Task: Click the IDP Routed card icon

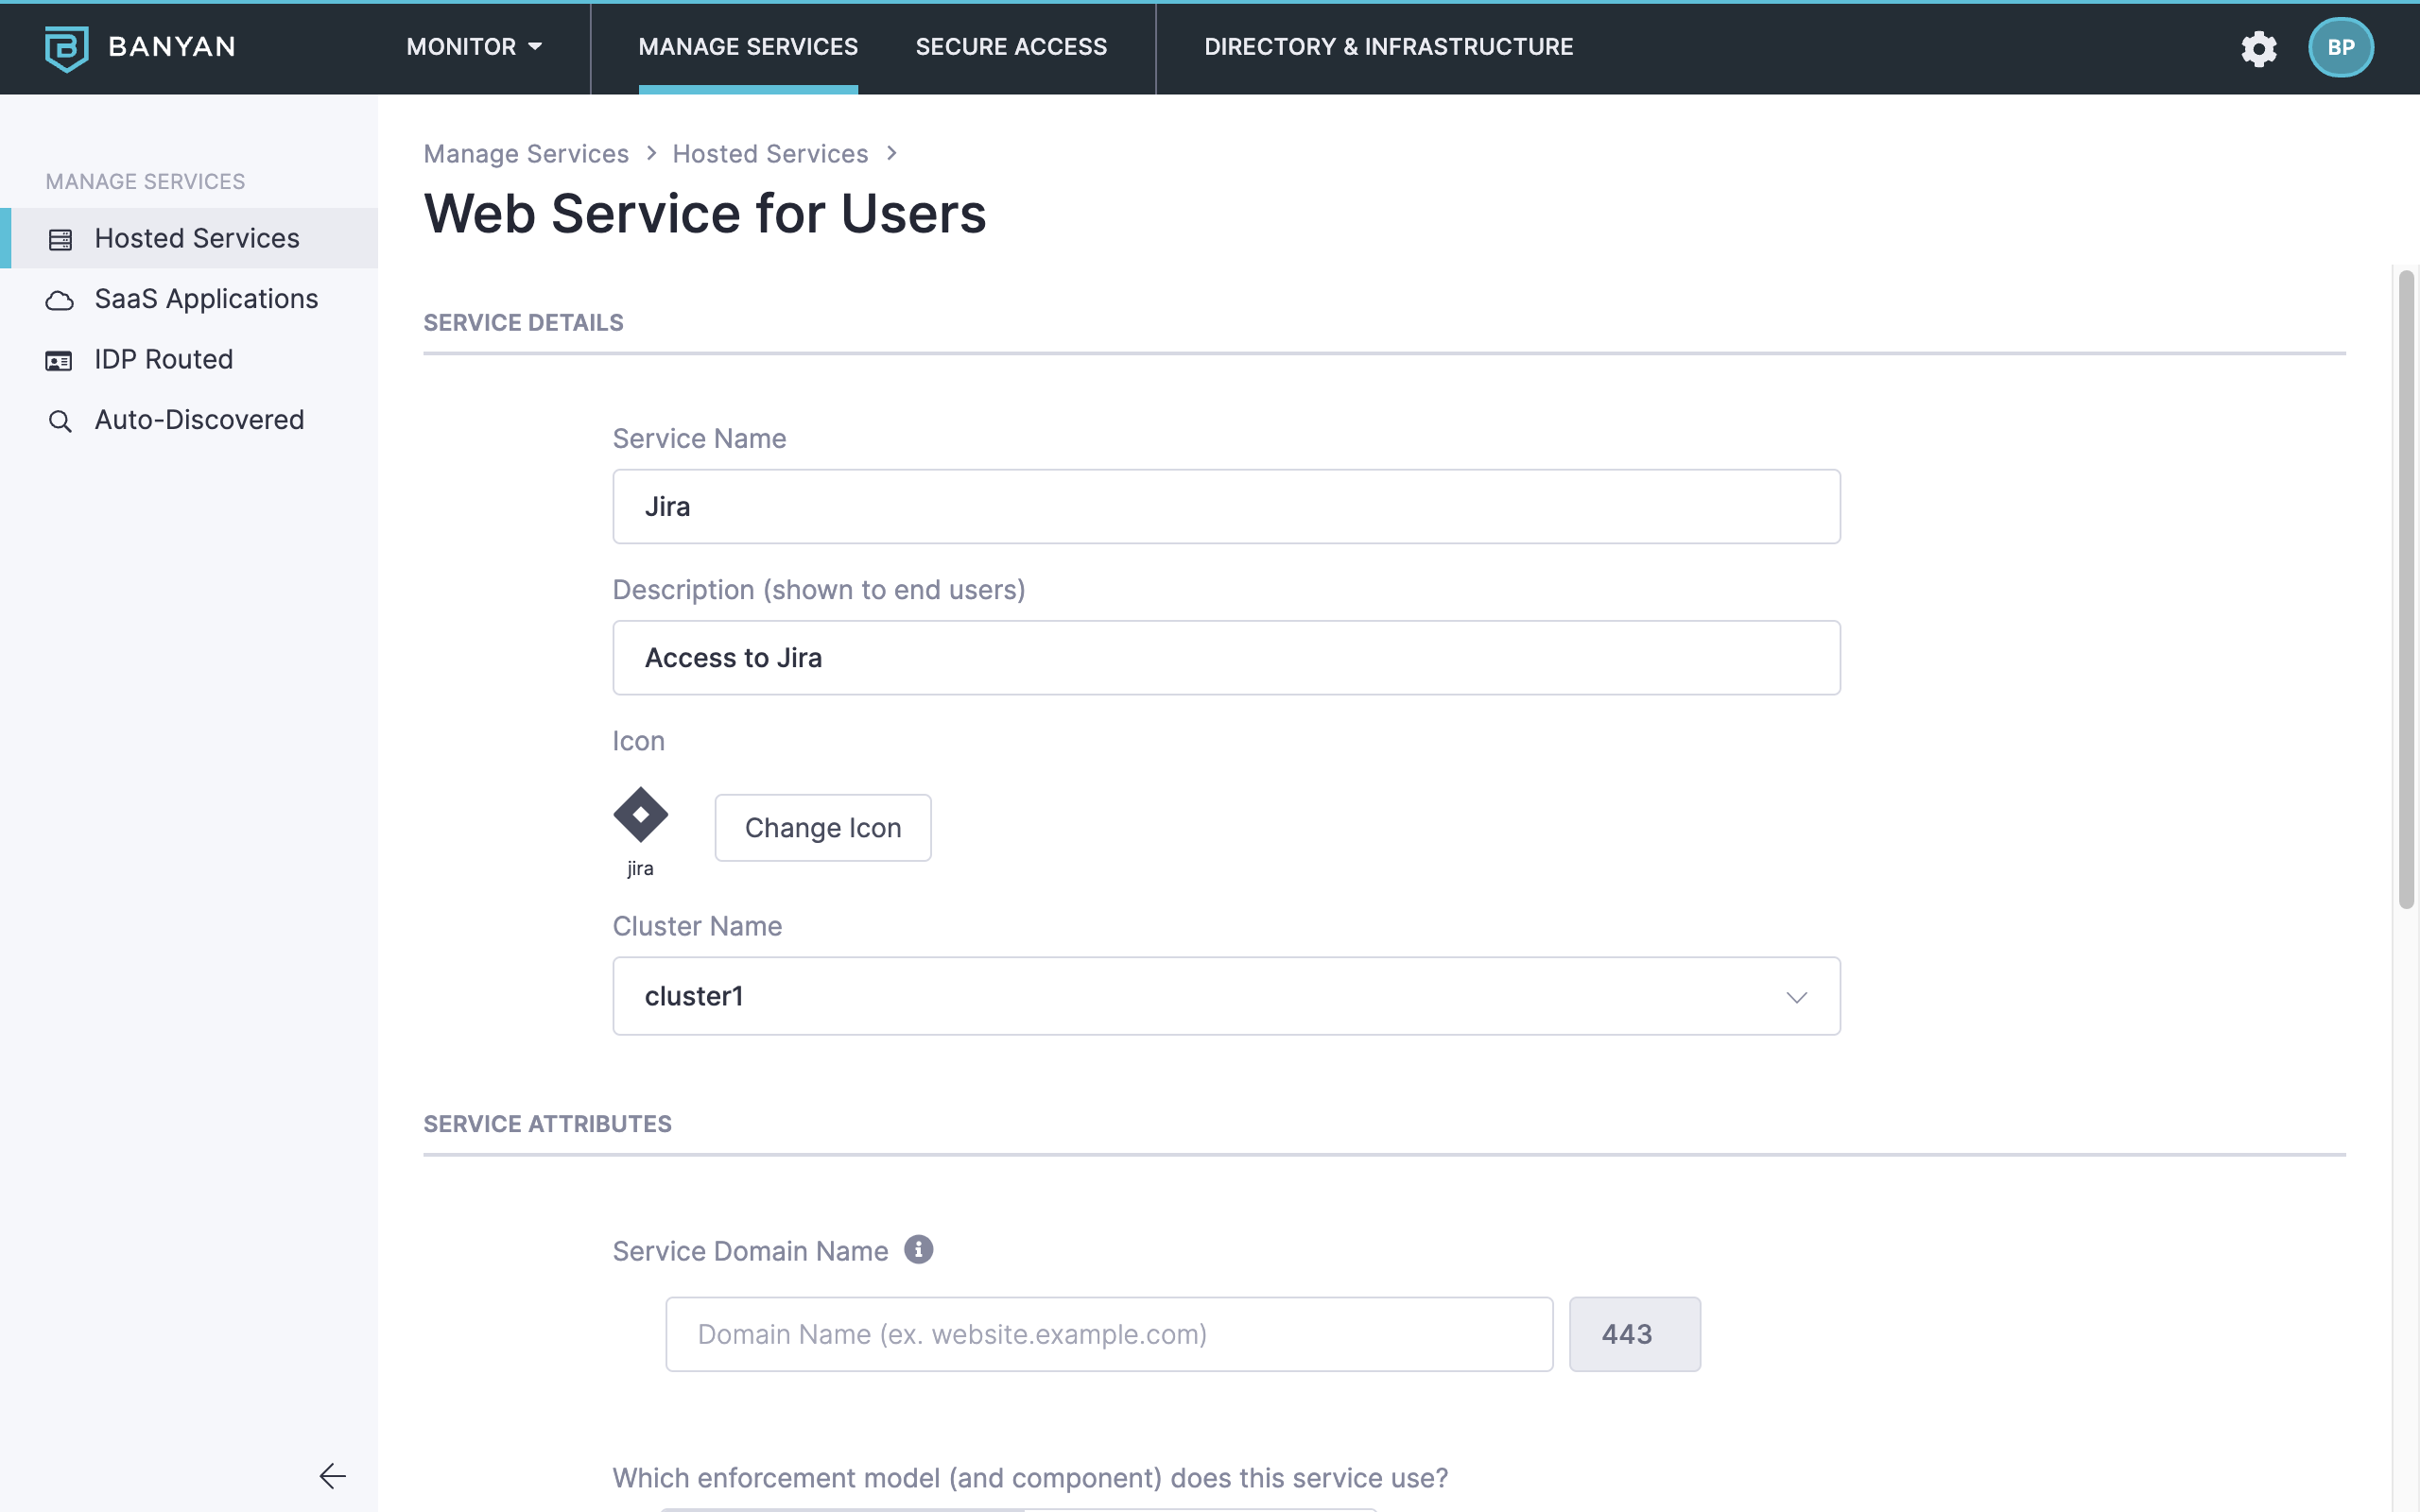Action: (60, 360)
